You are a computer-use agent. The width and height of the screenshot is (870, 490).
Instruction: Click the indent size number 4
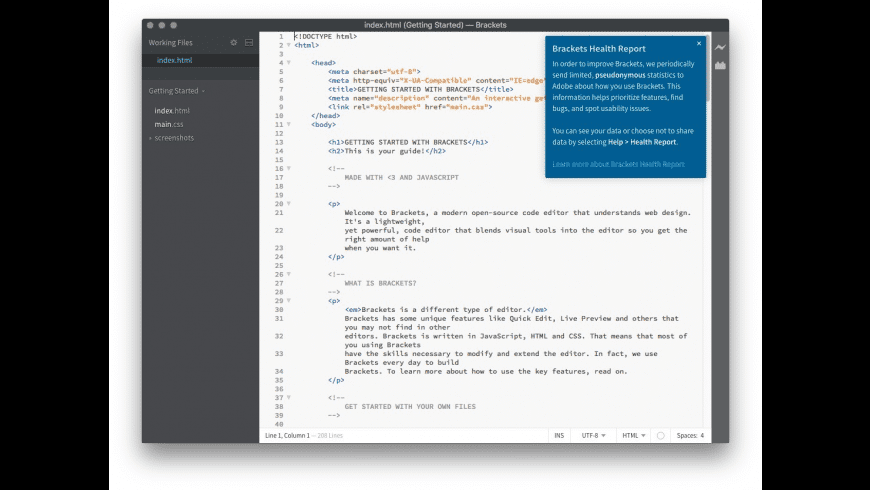pyautogui.click(x=702, y=436)
